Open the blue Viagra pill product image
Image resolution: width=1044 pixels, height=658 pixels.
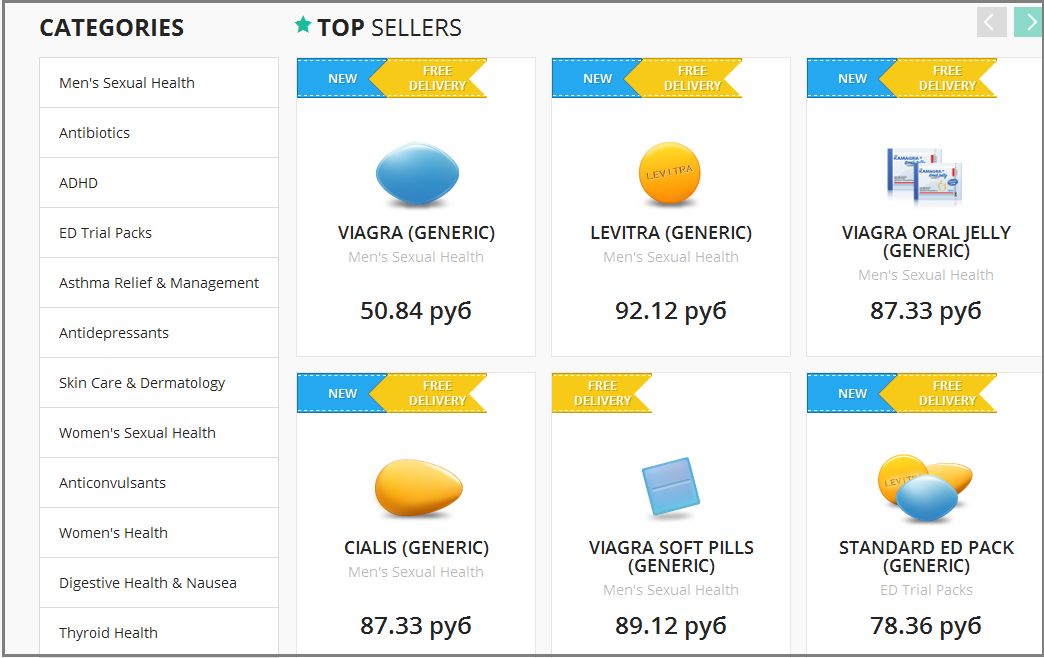(x=417, y=175)
